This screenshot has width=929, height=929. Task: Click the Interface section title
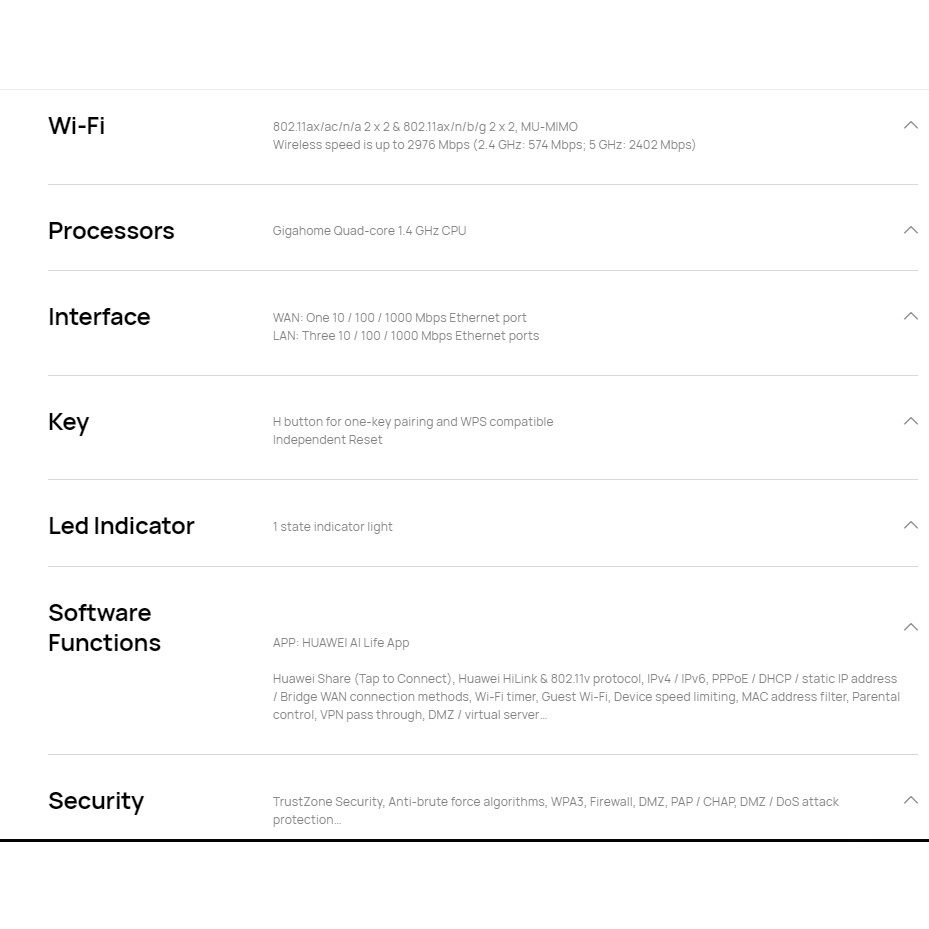coord(99,317)
